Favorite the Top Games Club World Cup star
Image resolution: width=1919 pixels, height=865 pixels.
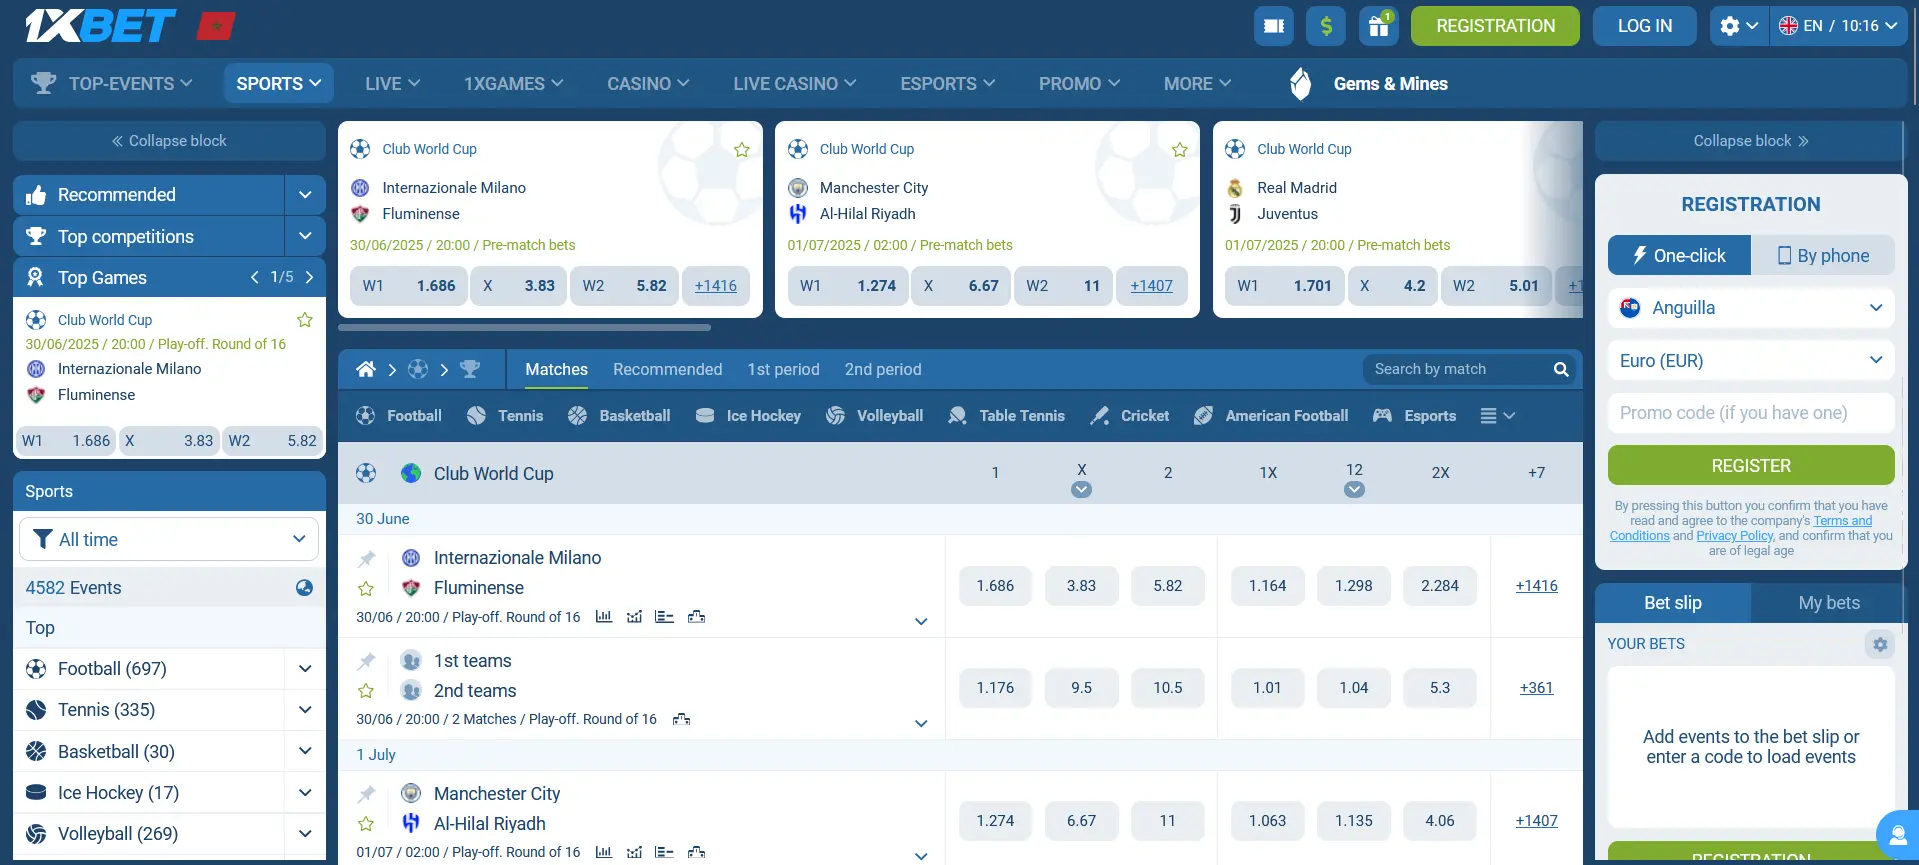coord(305,320)
